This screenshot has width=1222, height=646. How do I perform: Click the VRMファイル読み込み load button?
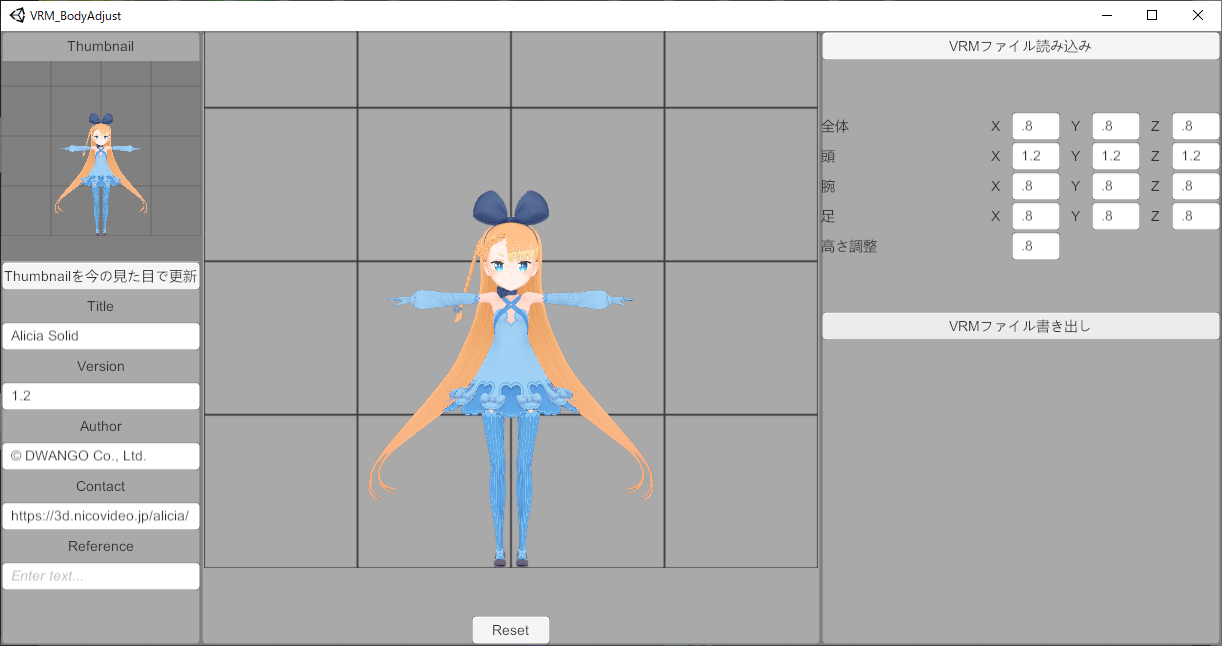(1021, 46)
